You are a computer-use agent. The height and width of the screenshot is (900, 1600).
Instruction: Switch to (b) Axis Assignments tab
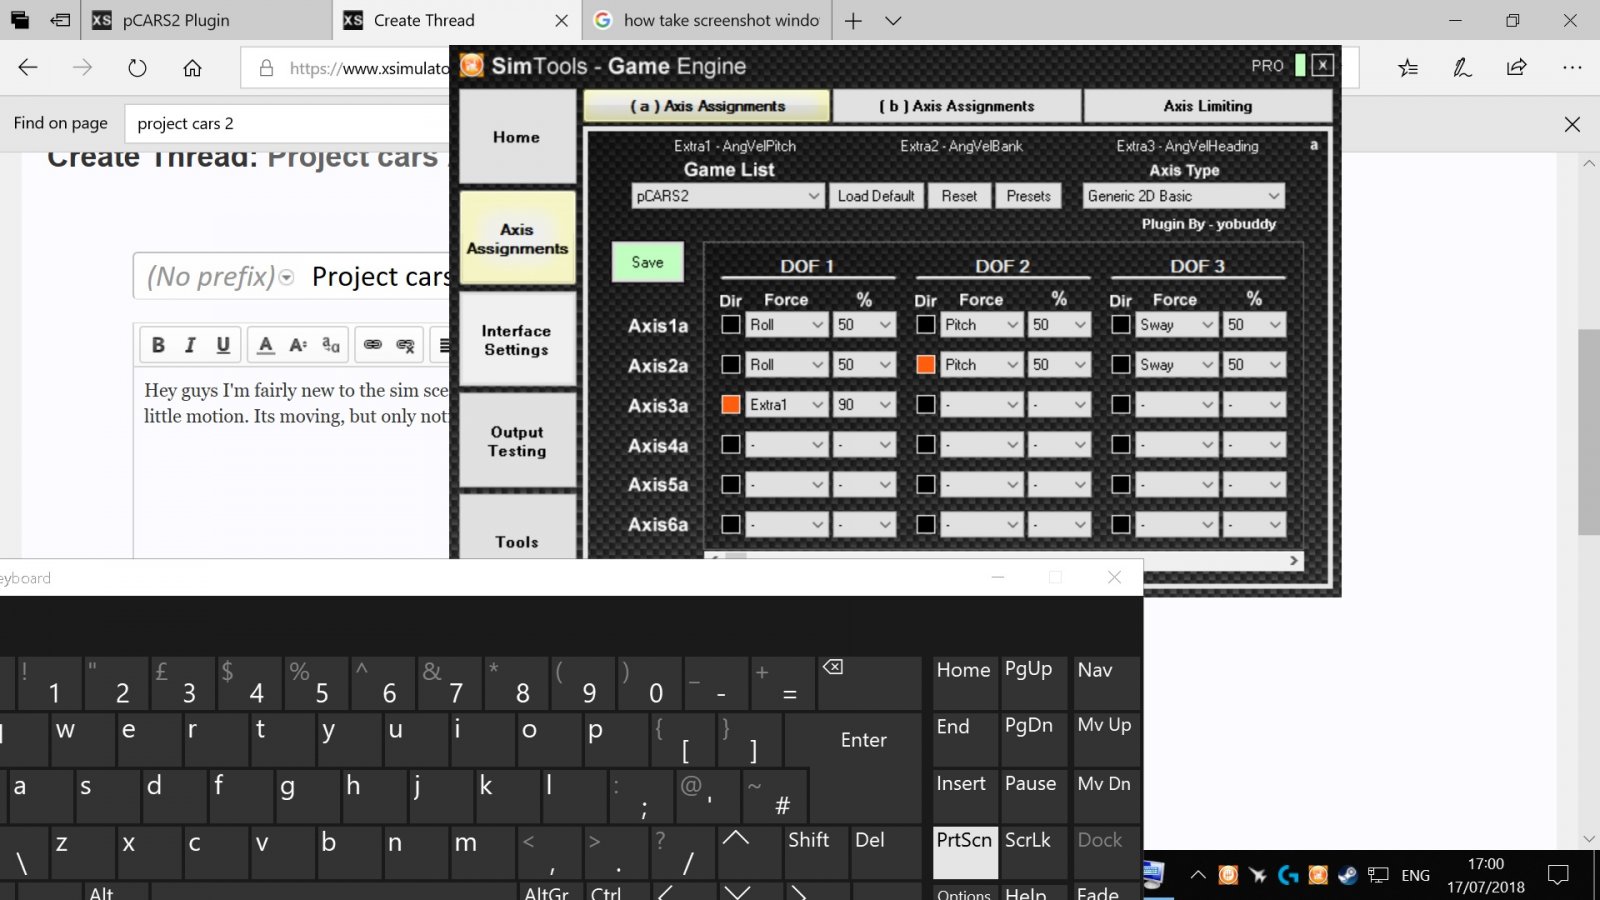click(x=957, y=106)
